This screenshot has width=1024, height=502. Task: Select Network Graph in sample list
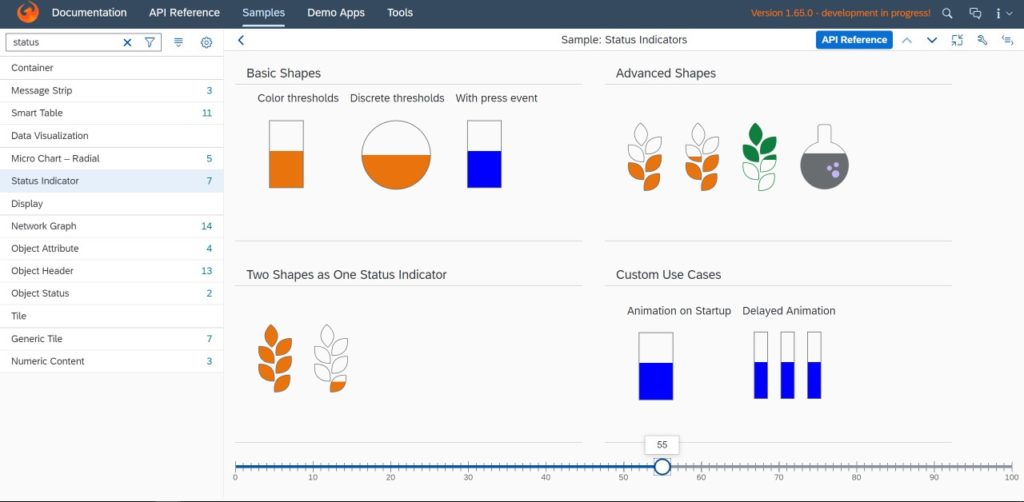coord(44,226)
